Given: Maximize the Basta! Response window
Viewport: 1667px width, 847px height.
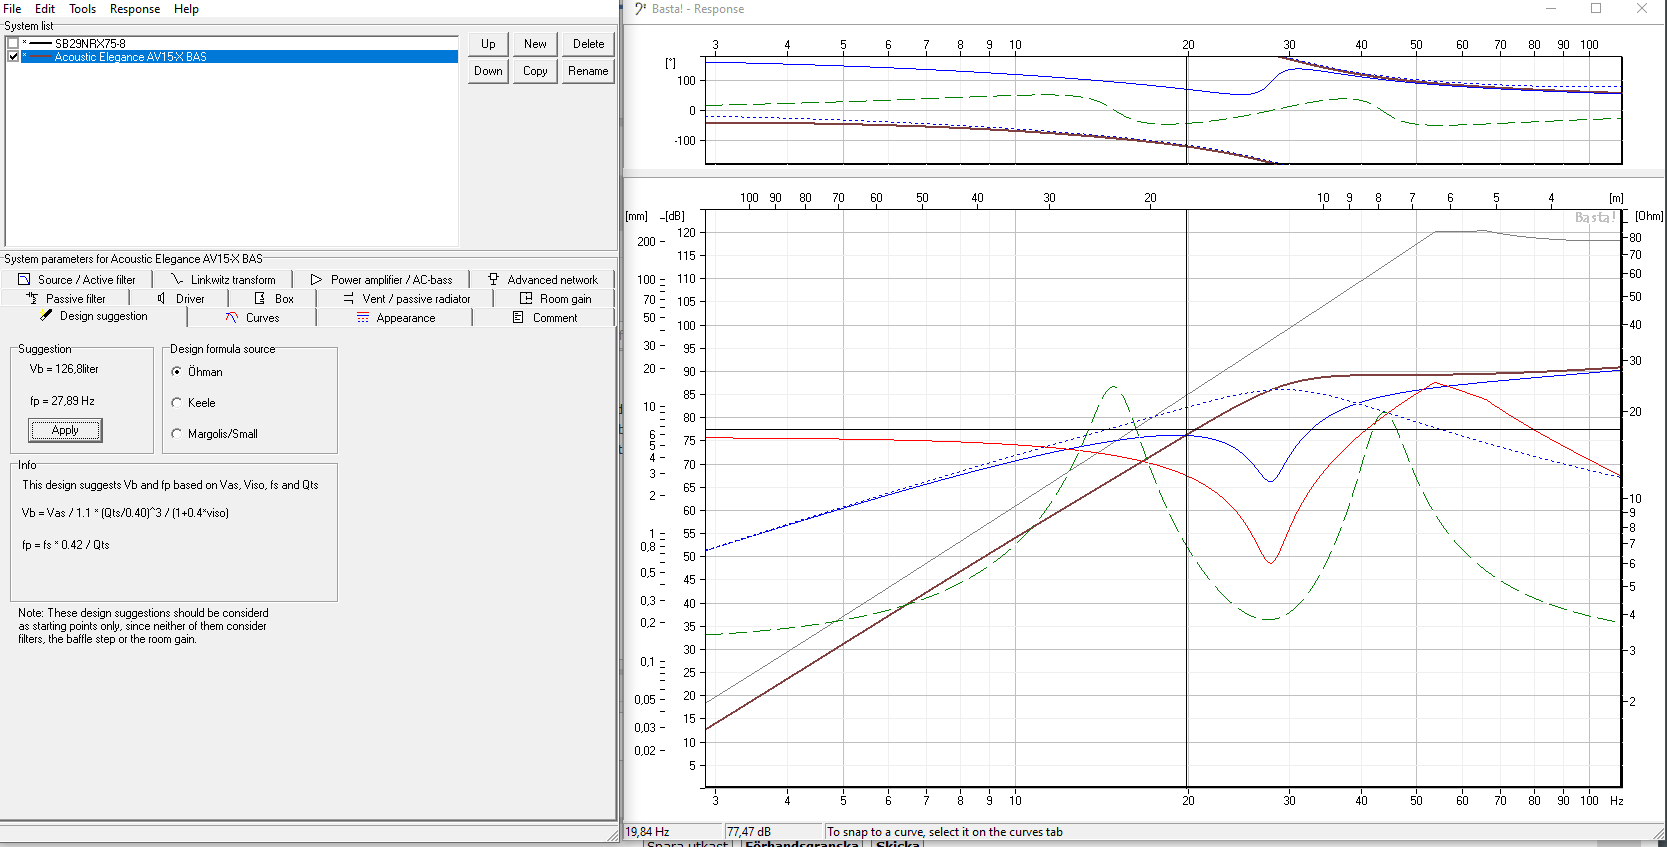Looking at the screenshot, I should click(1596, 9).
